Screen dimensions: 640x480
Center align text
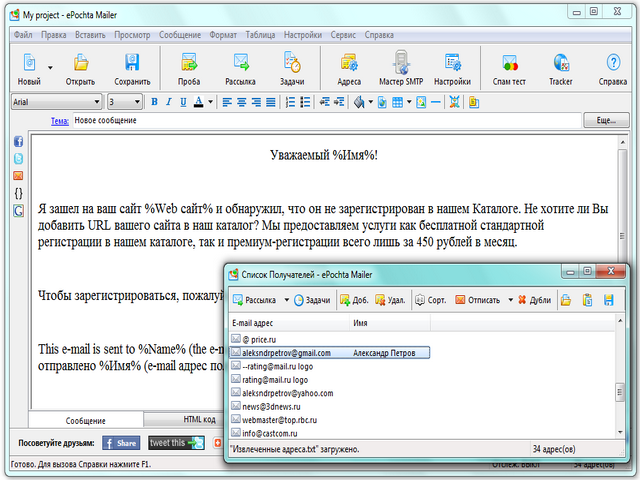point(242,102)
